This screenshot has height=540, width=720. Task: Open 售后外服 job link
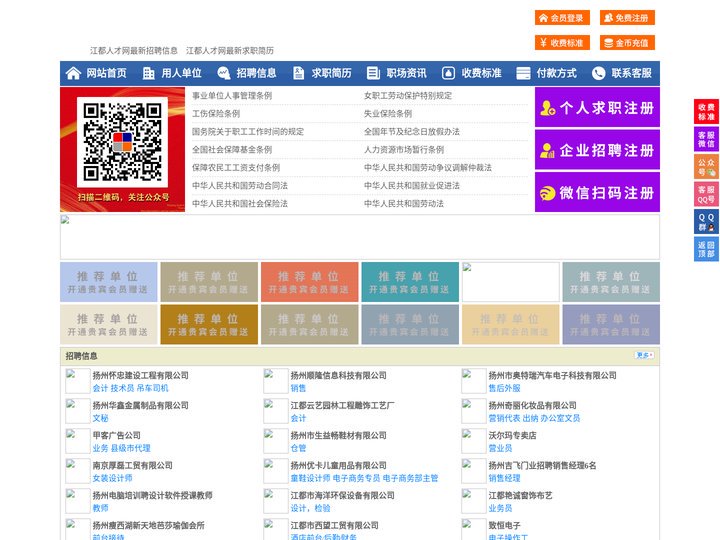coord(504,388)
